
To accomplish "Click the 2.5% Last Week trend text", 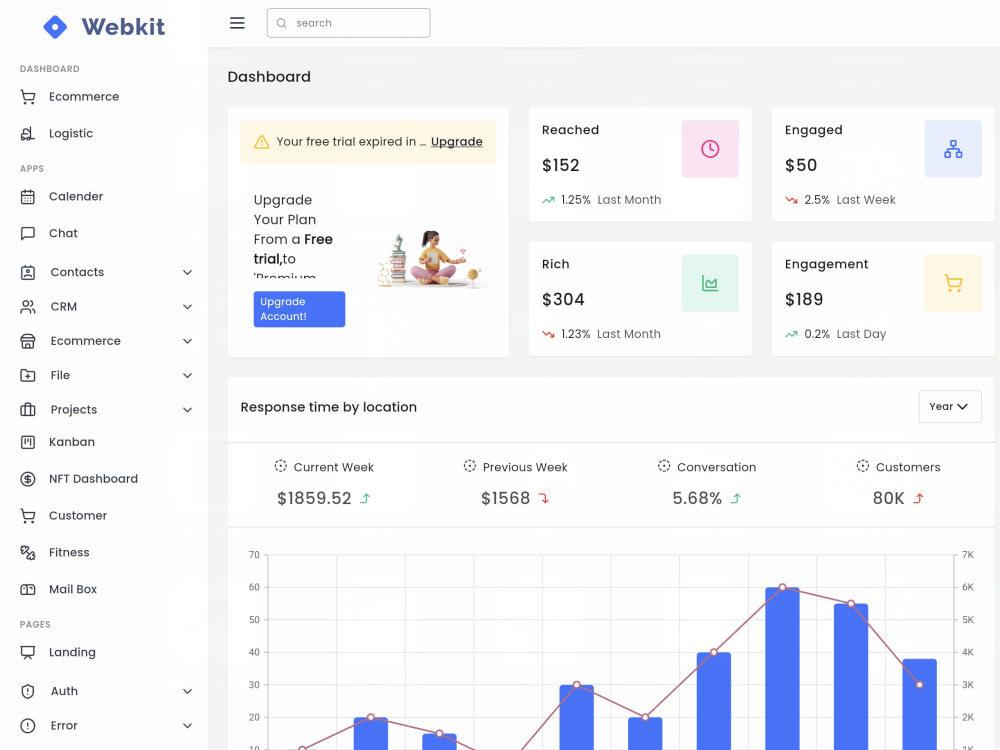I will click(849, 200).
